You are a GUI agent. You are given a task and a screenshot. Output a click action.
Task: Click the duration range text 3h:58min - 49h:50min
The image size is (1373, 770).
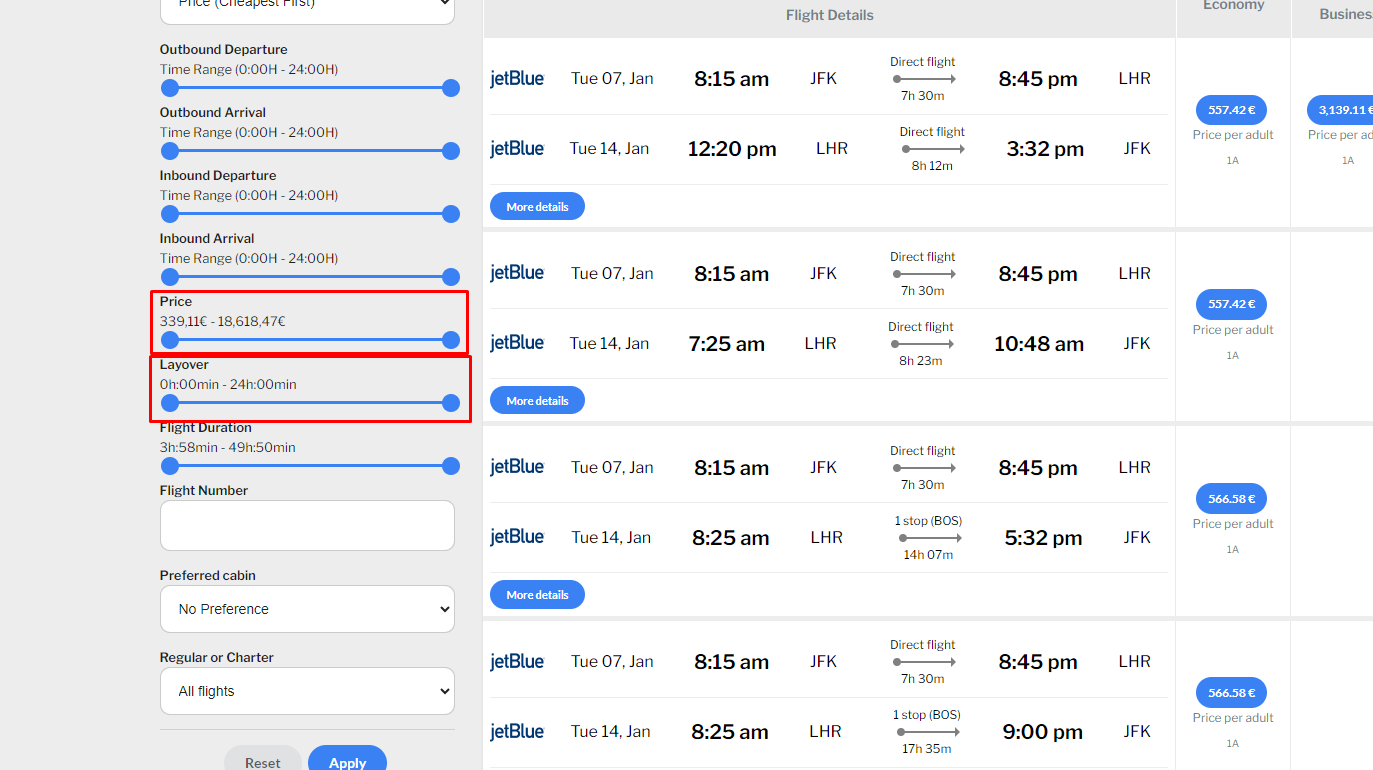point(228,447)
